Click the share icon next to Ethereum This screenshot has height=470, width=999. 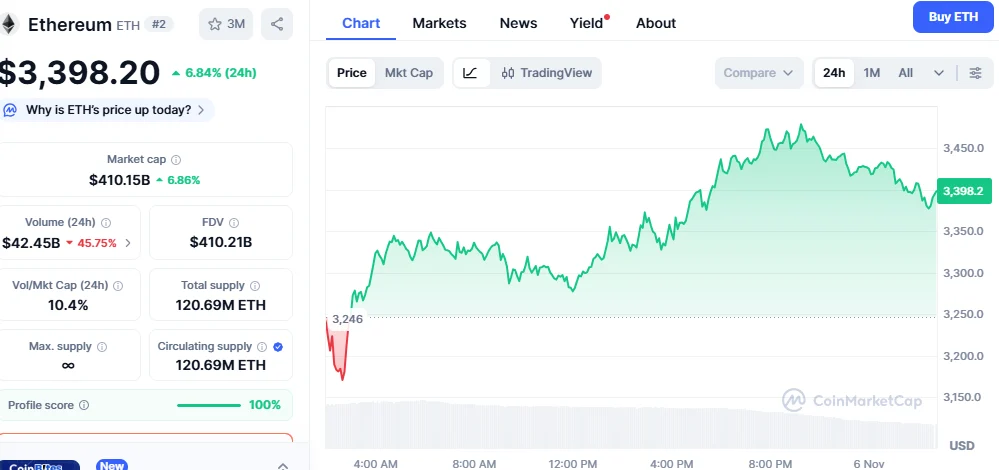(277, 24)
